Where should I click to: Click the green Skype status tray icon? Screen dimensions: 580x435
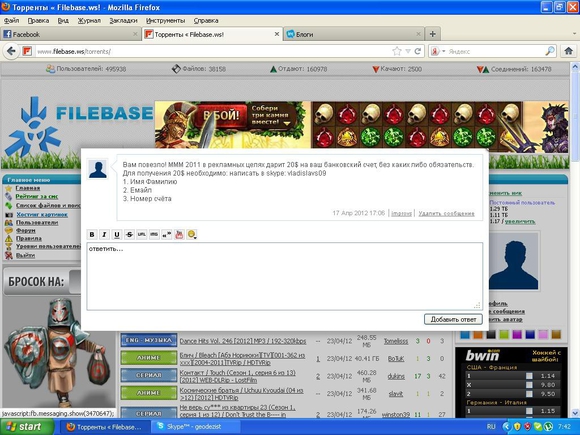(x=537, y=426)
